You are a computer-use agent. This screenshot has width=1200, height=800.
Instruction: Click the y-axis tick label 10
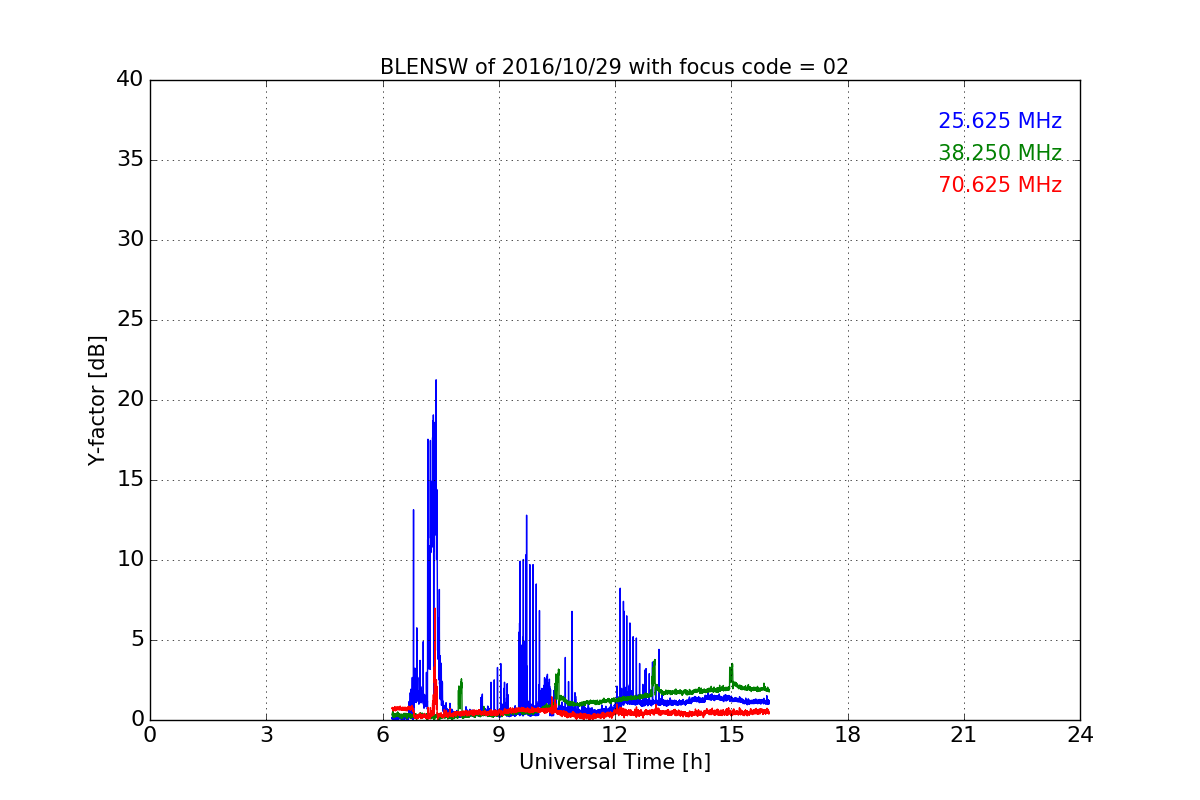click(x=129, y=559)
